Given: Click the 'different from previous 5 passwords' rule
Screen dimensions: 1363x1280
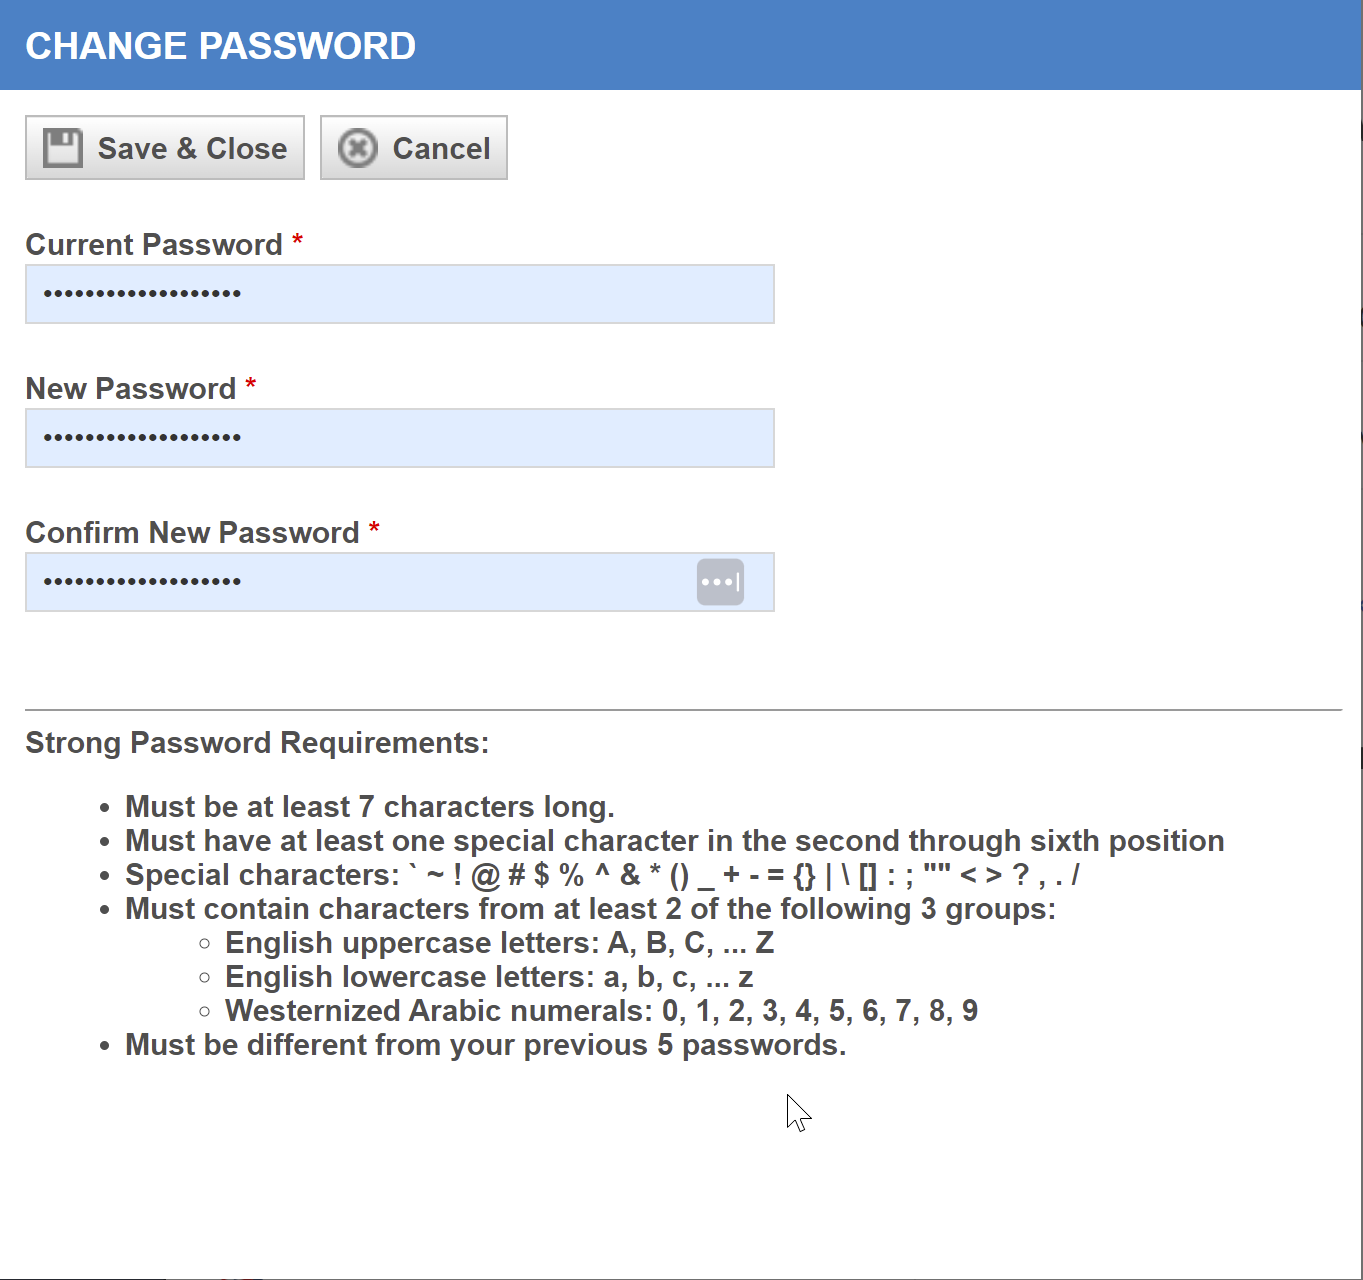Looking at the screenshot, I should [485, 1045].
